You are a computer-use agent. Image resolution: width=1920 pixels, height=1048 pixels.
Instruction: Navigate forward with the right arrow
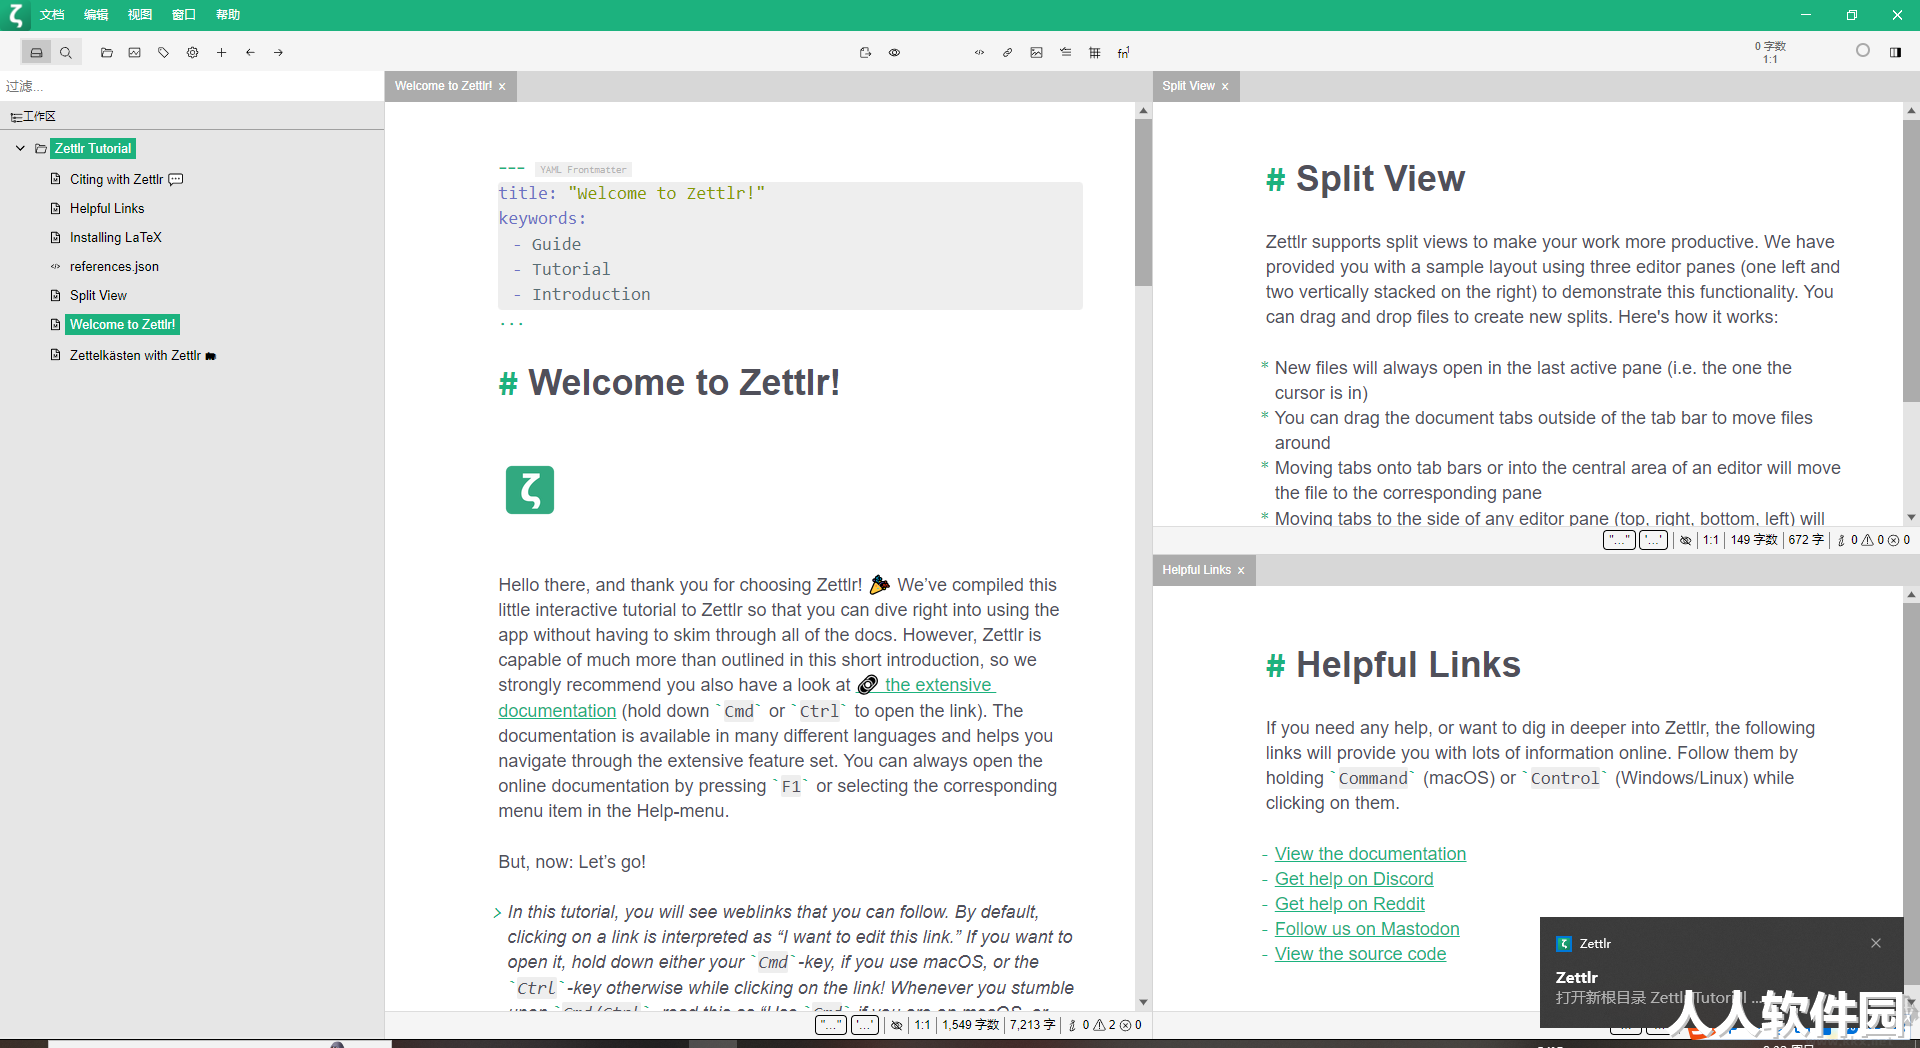pyautogui.click(x=279, y=53)
